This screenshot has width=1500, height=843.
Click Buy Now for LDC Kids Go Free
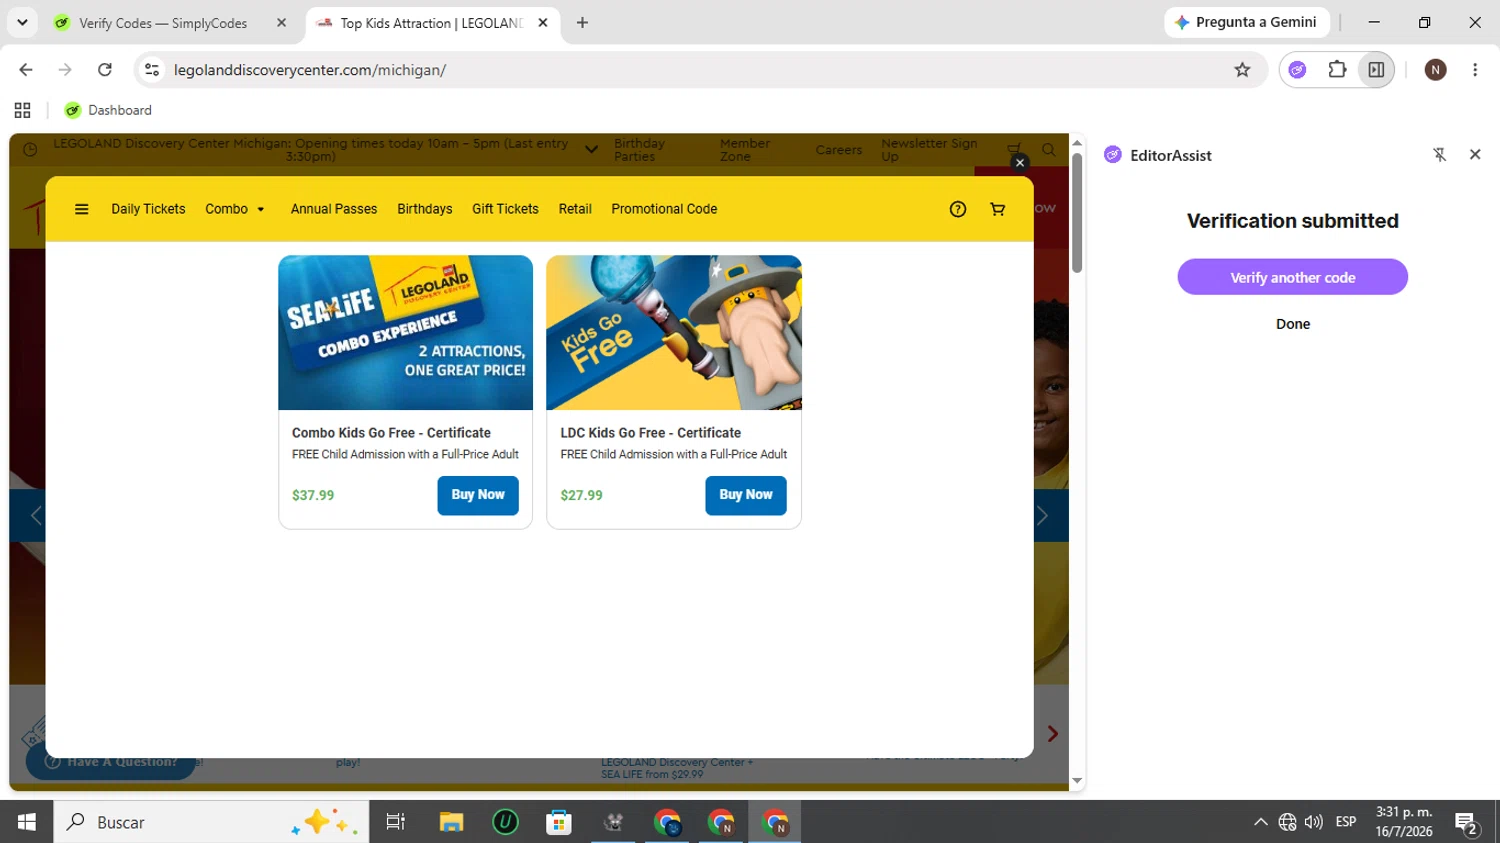pos(746,495)
